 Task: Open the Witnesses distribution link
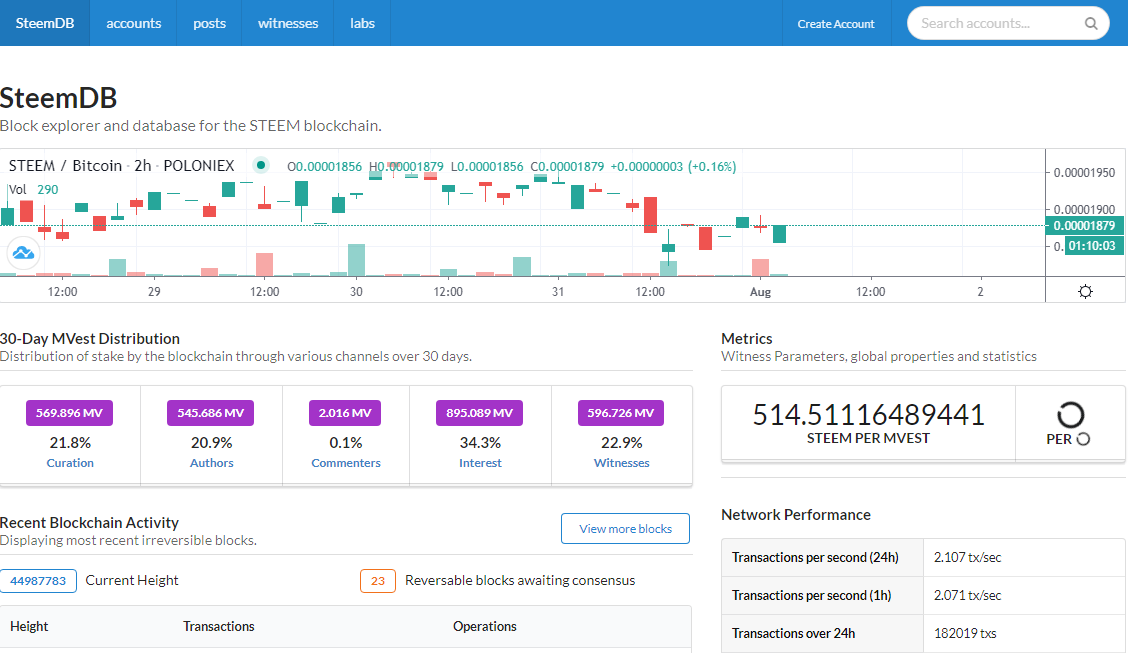622,463
